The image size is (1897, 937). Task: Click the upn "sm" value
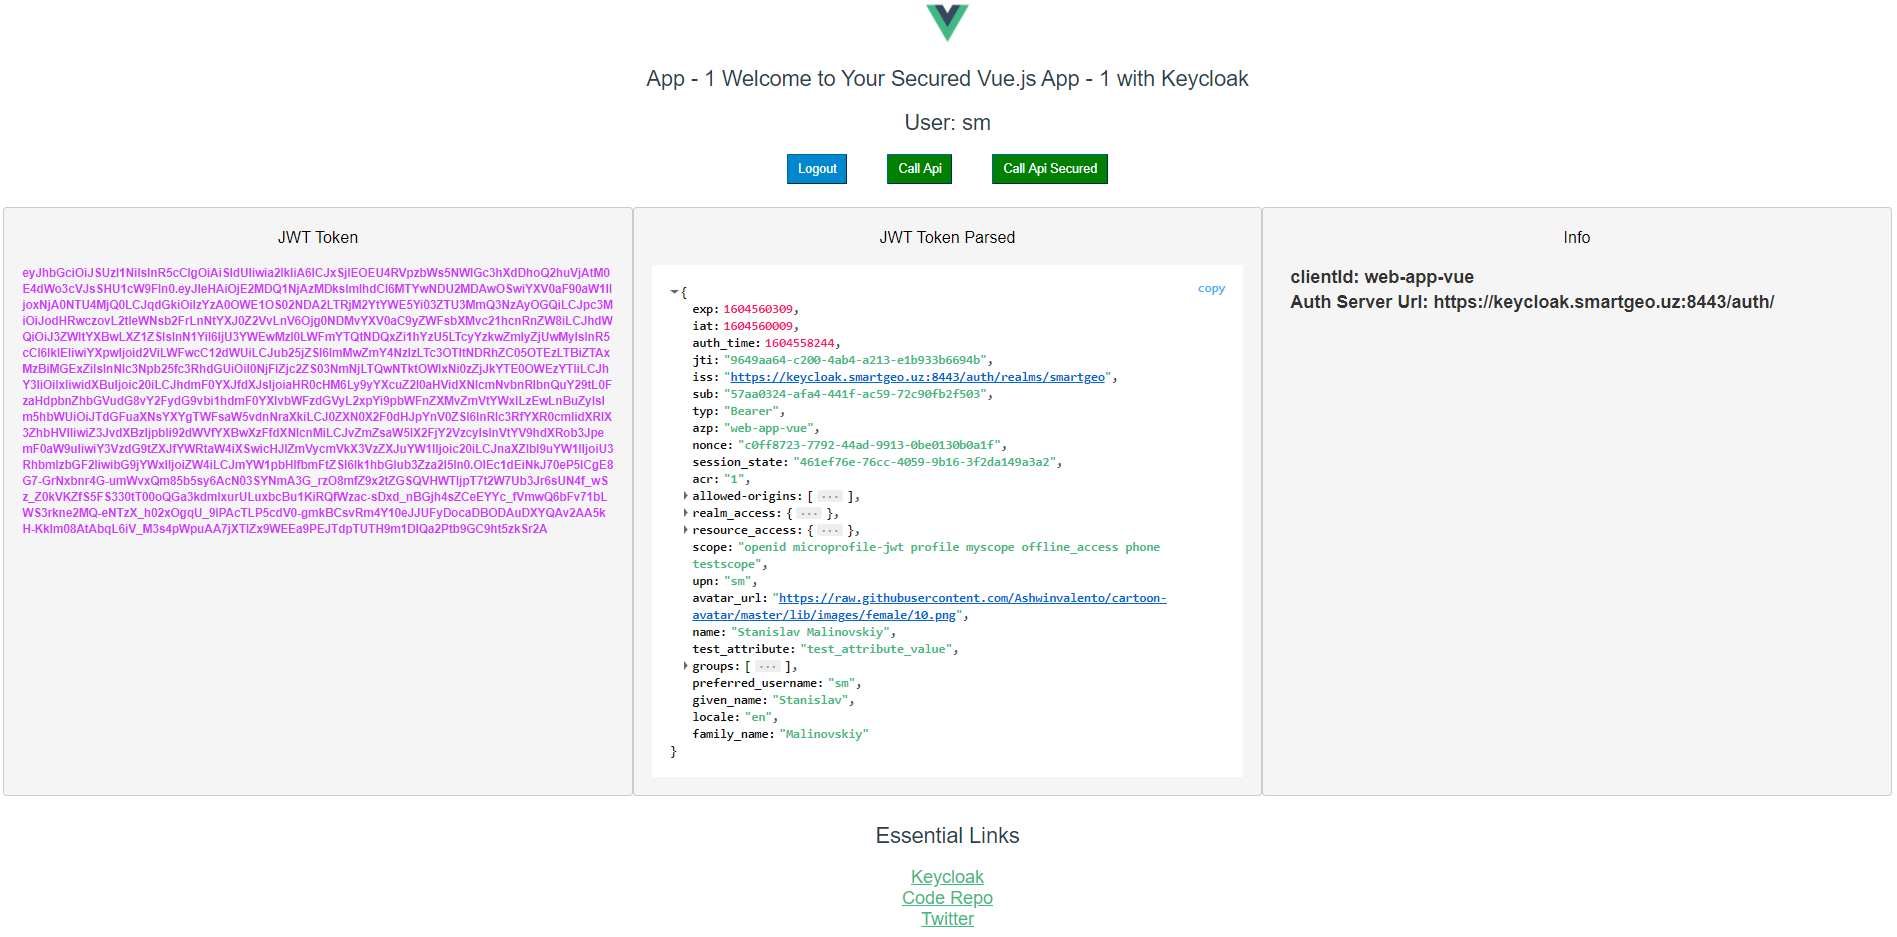click(x=737, y=581)
